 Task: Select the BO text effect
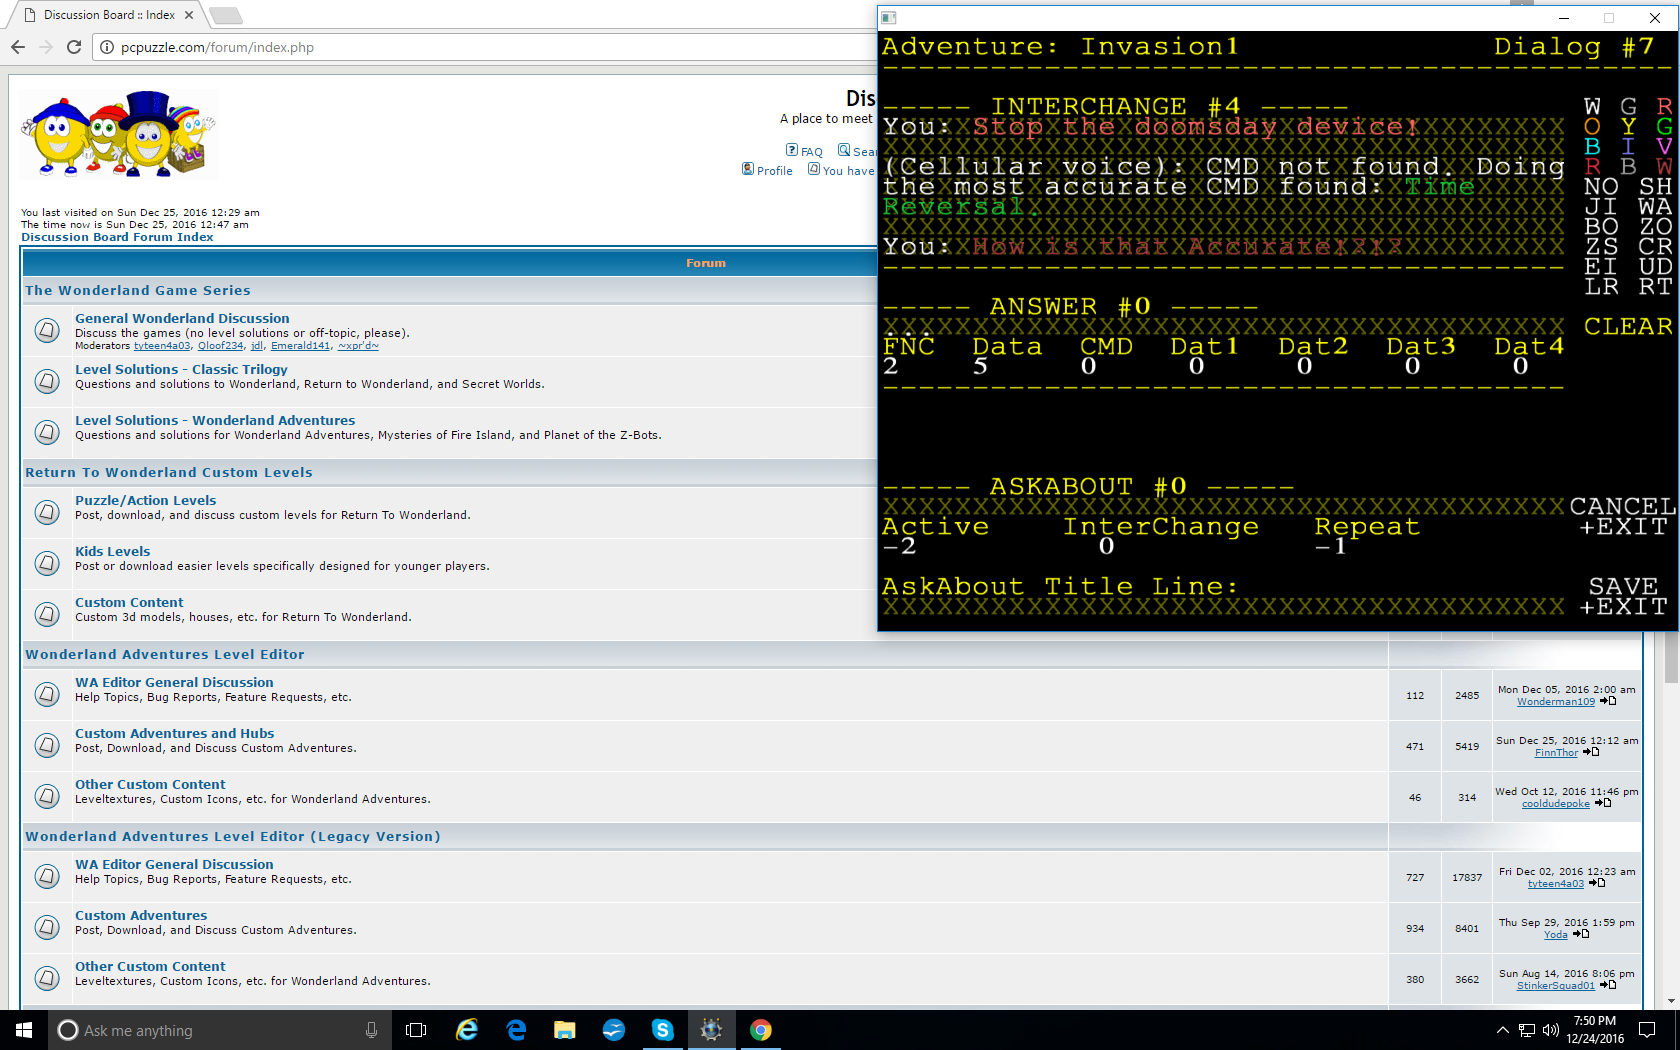[x=1601, y=226]
